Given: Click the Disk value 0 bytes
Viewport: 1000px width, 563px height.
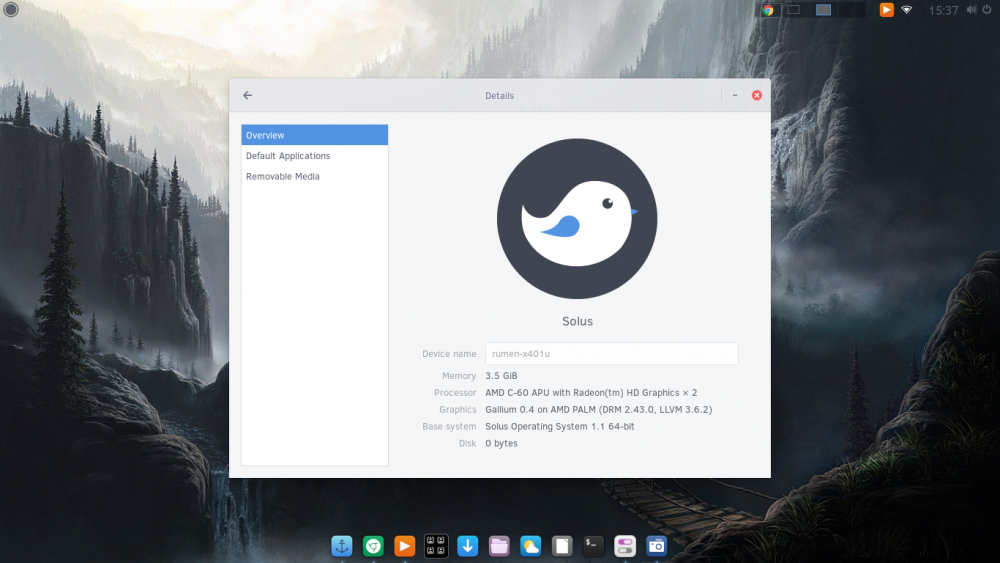Looking at the screenshot, I should point(501,443).
